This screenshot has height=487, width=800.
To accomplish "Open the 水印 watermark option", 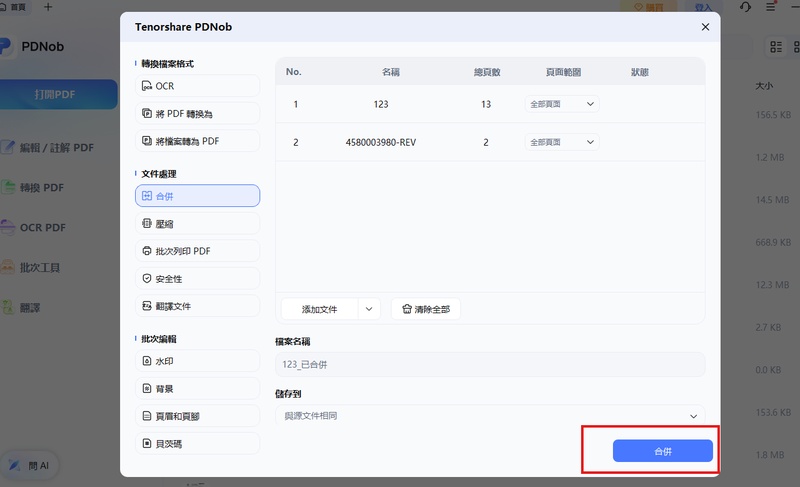I will pyautogui.click(x=197, y=361).
